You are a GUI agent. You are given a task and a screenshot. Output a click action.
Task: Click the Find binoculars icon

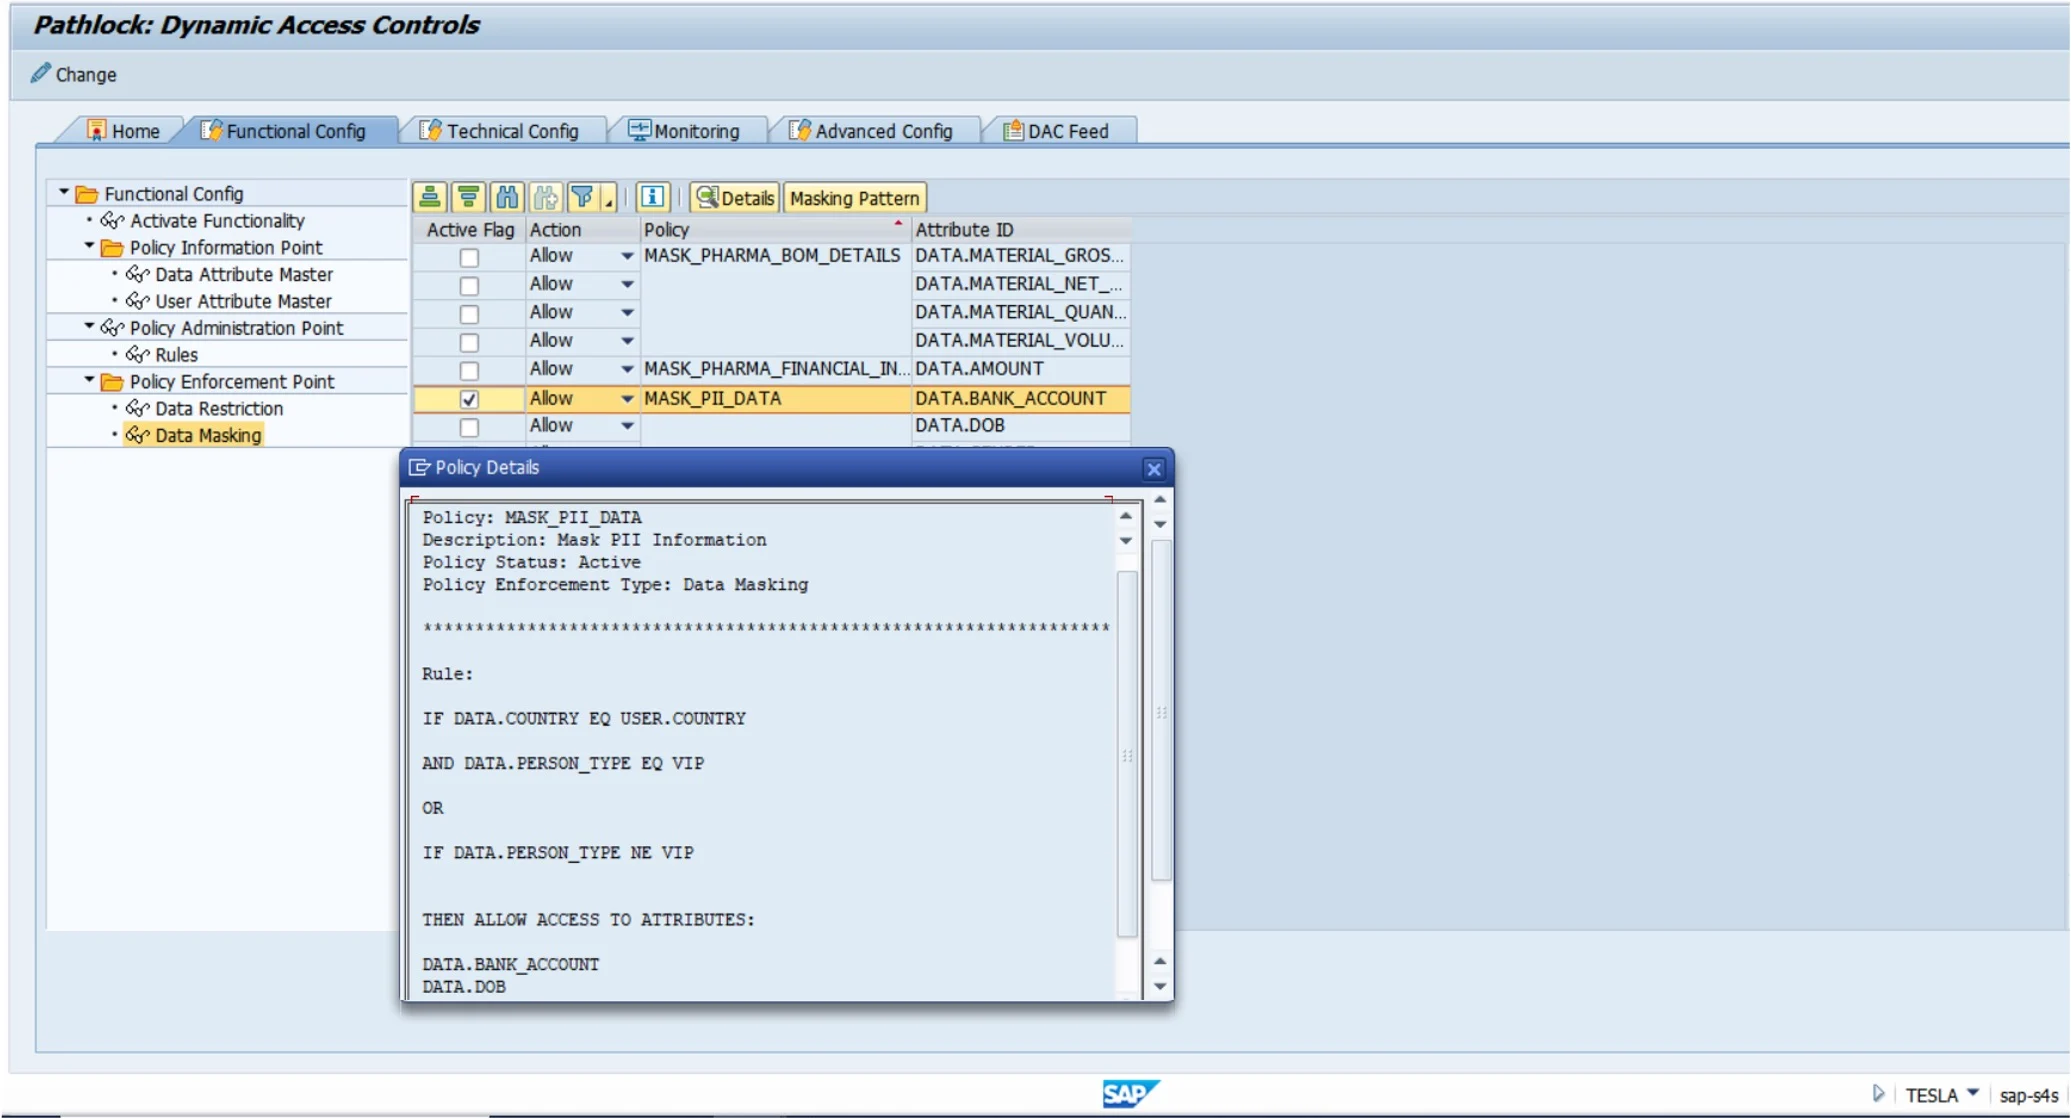[x=507, y=197]
